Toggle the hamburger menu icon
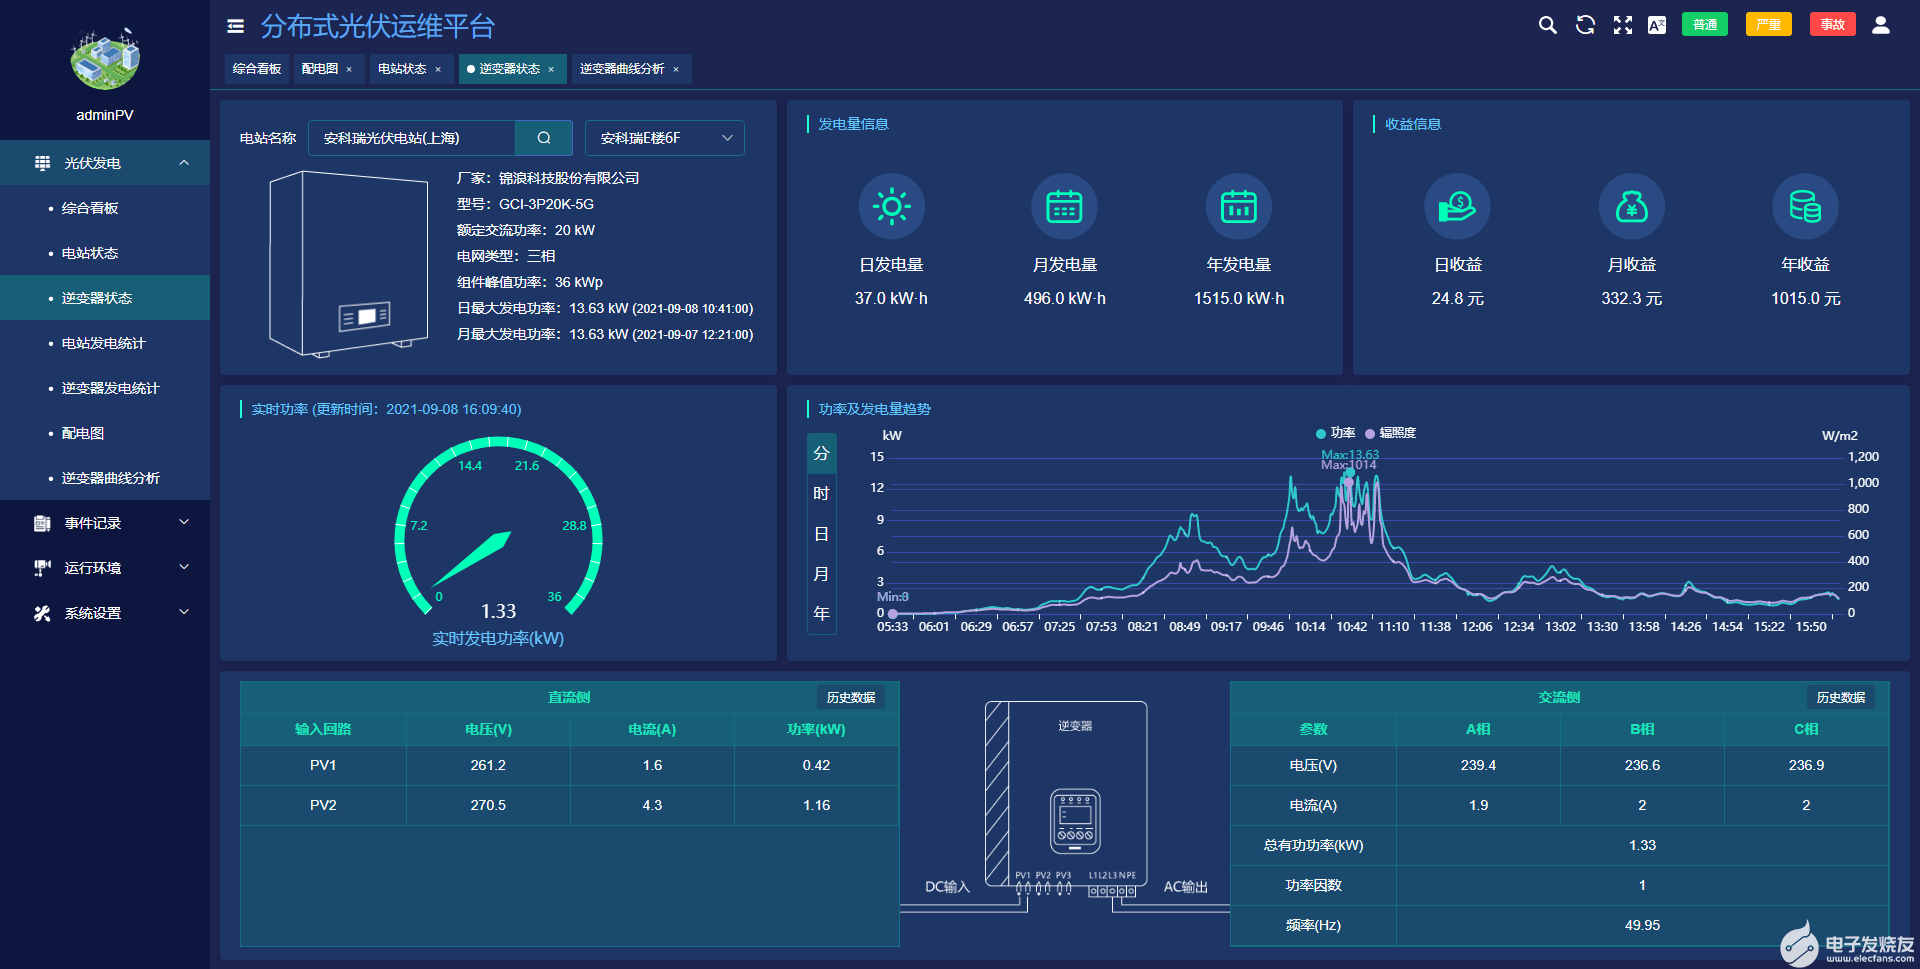Image resolution: width=1920 pixels, height=969 pixels. [x=236, y=26]
